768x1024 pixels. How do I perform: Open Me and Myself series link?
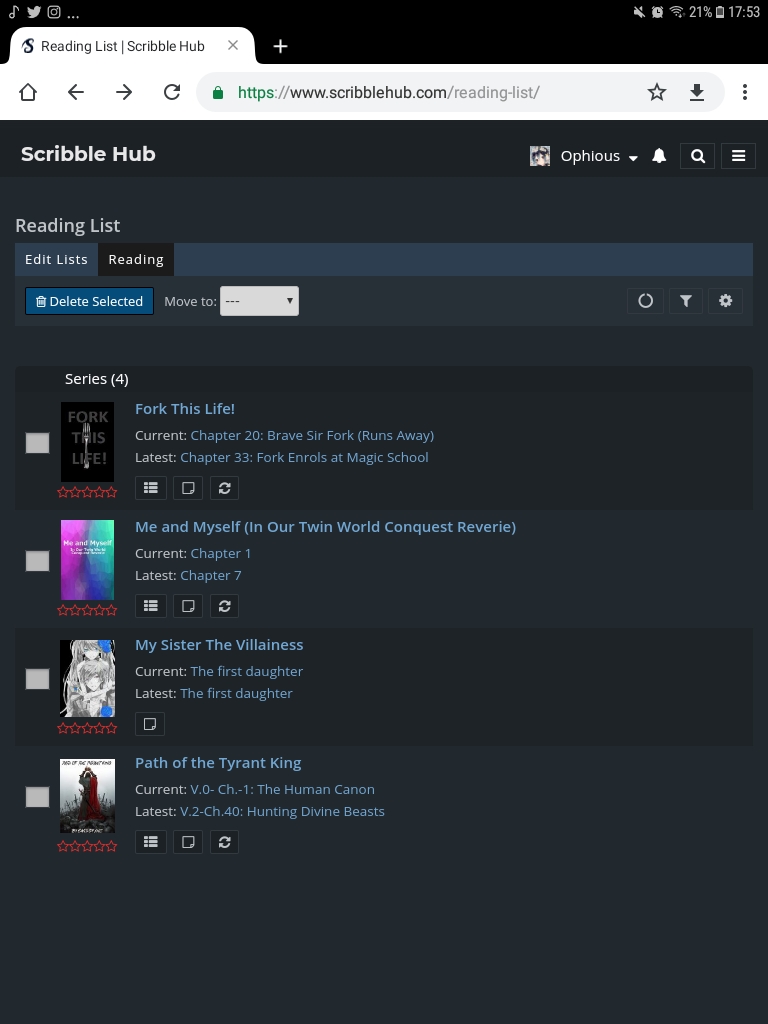click(325, 527)
